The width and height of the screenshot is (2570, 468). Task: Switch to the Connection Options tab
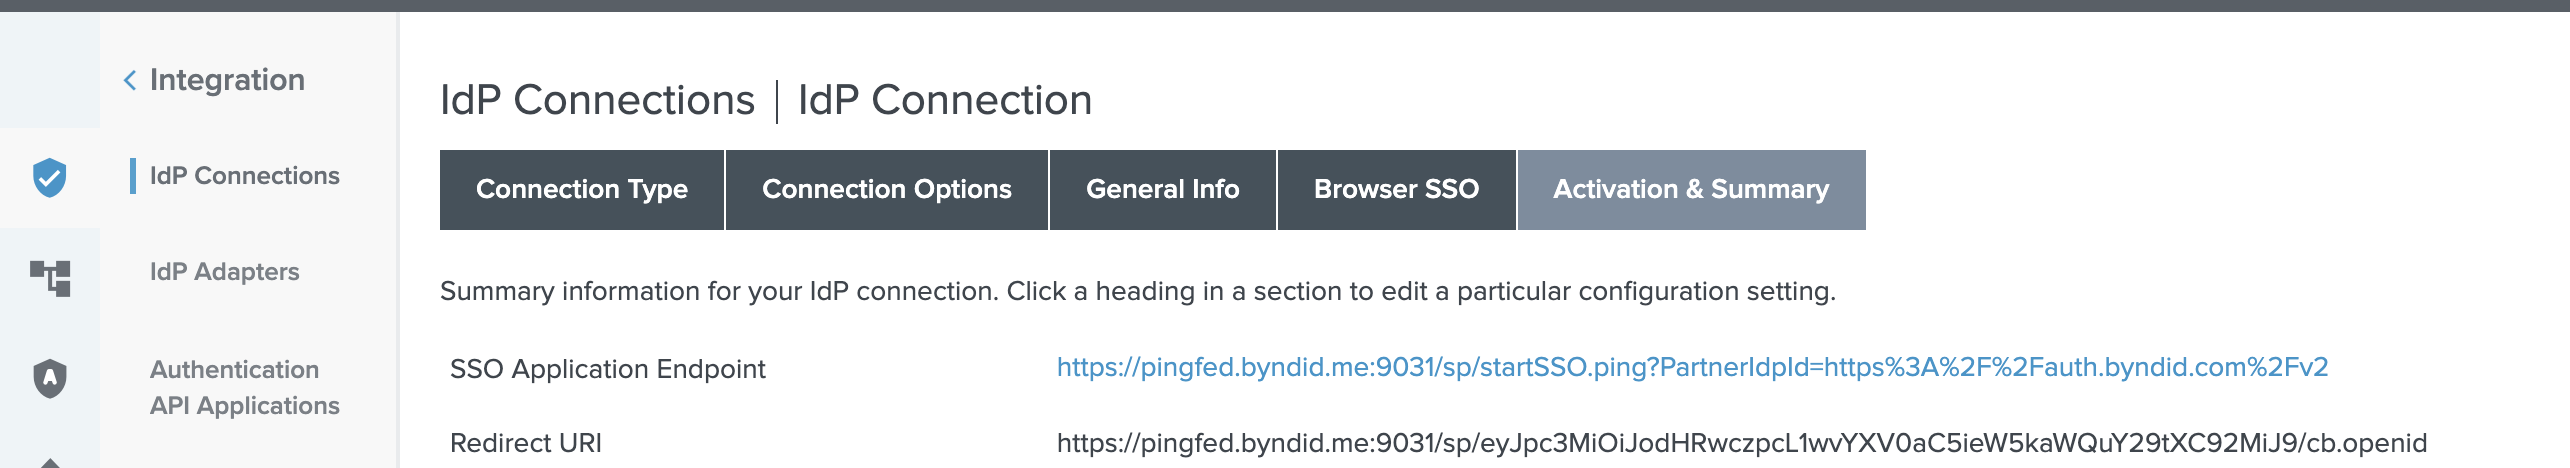tap(886, 190)
